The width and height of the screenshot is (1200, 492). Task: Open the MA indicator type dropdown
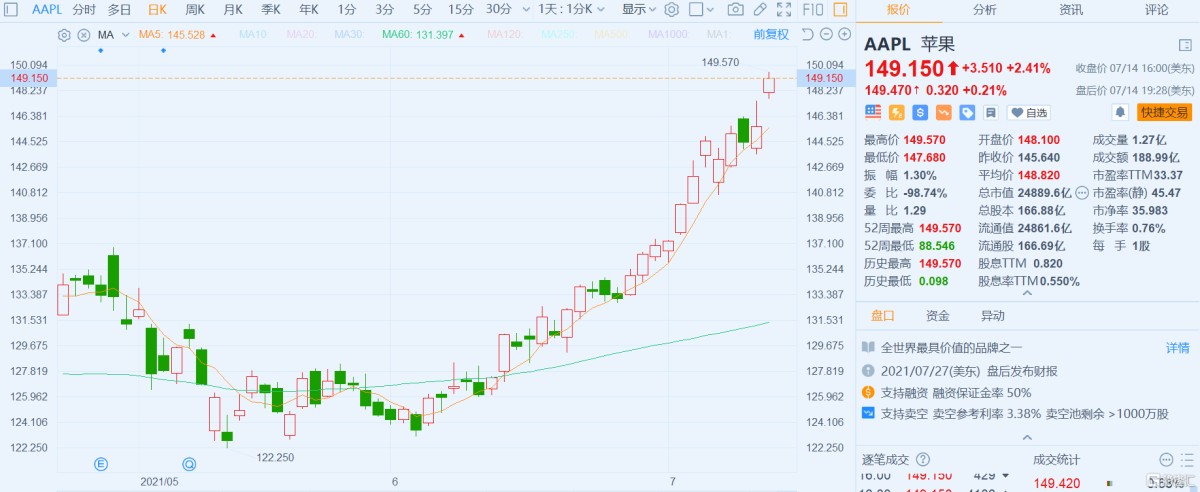(x=111, y=35)
